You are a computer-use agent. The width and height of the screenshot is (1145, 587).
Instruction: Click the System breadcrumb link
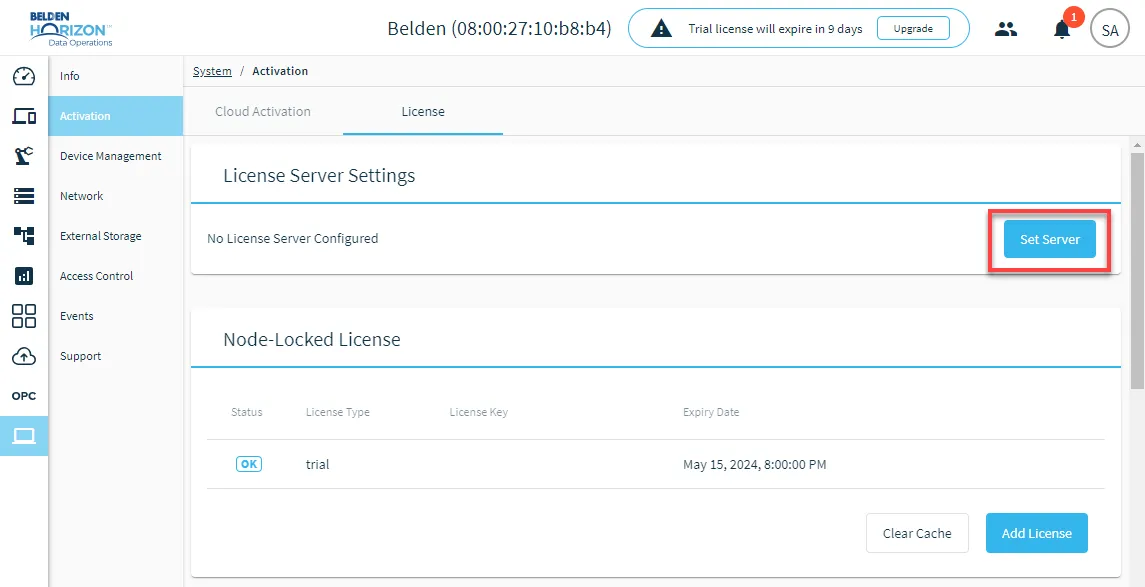coord(212,71)
